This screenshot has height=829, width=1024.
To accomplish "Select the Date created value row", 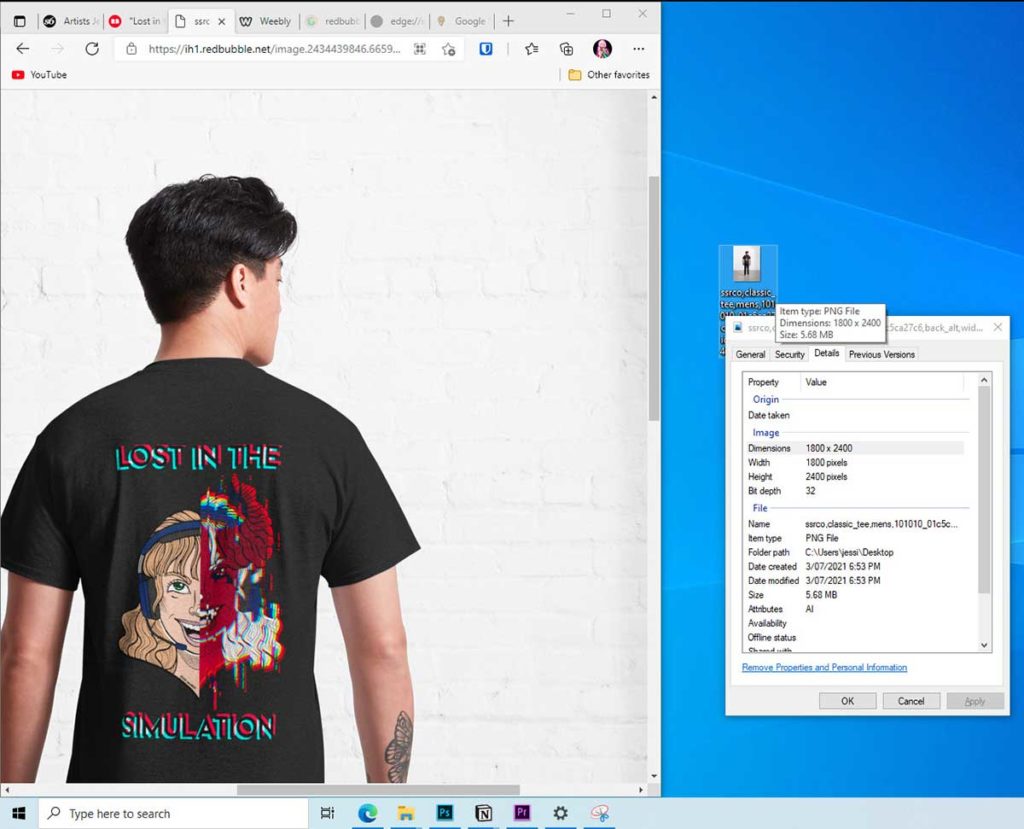I will [855, 566].
